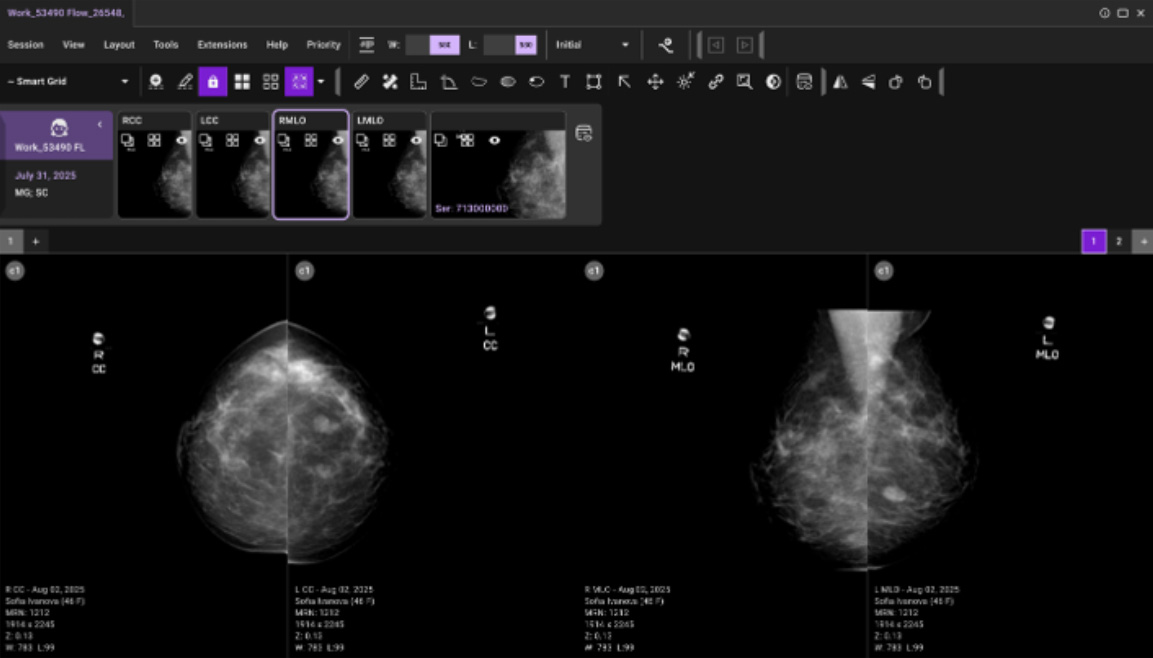The height and width of the screenshot is (658, 1153).
Task: Choose the ellipse ROI tool
Action: tap(507, 82)
